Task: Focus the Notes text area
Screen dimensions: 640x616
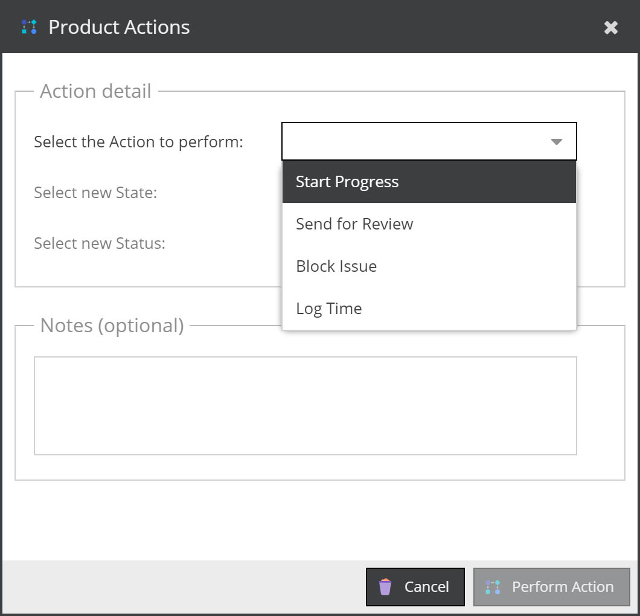Action: 305,405
